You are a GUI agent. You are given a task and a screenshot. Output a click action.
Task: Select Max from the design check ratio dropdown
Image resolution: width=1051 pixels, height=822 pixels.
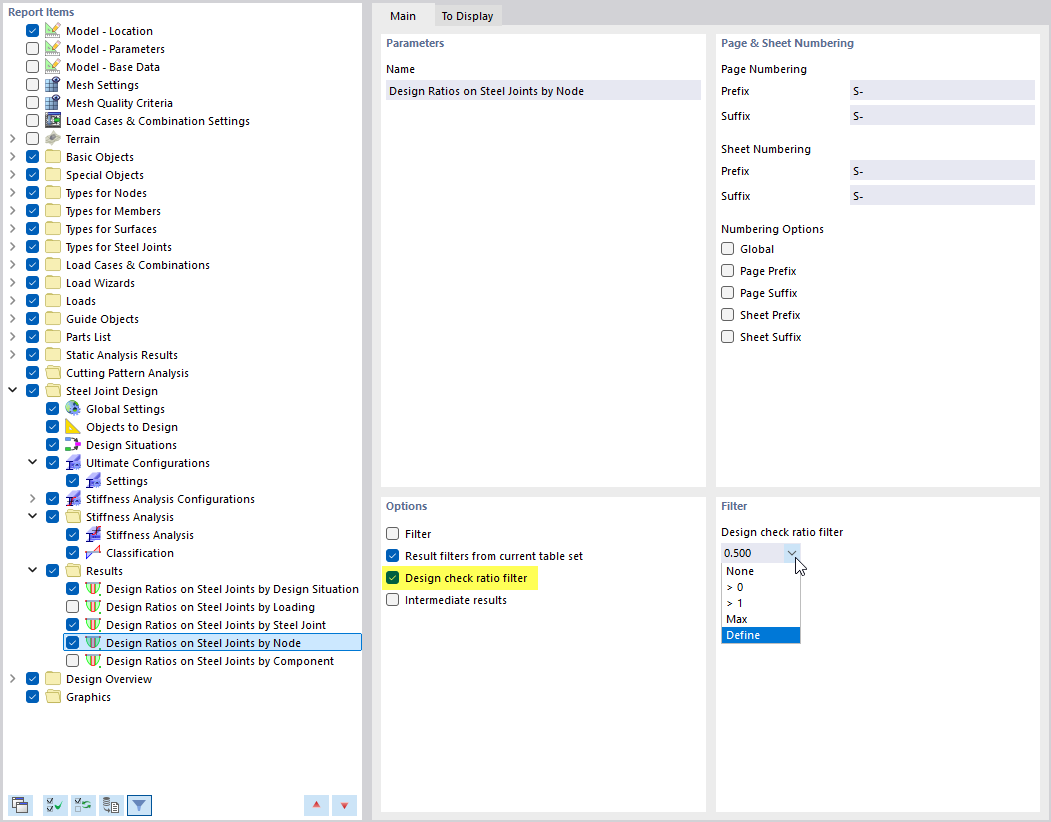(737, 619)
